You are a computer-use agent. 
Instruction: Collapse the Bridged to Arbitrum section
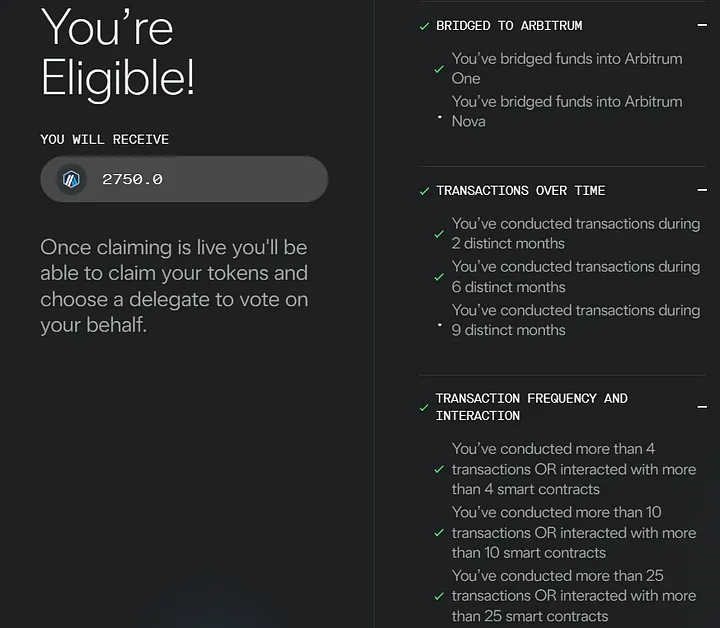(702, 25)
